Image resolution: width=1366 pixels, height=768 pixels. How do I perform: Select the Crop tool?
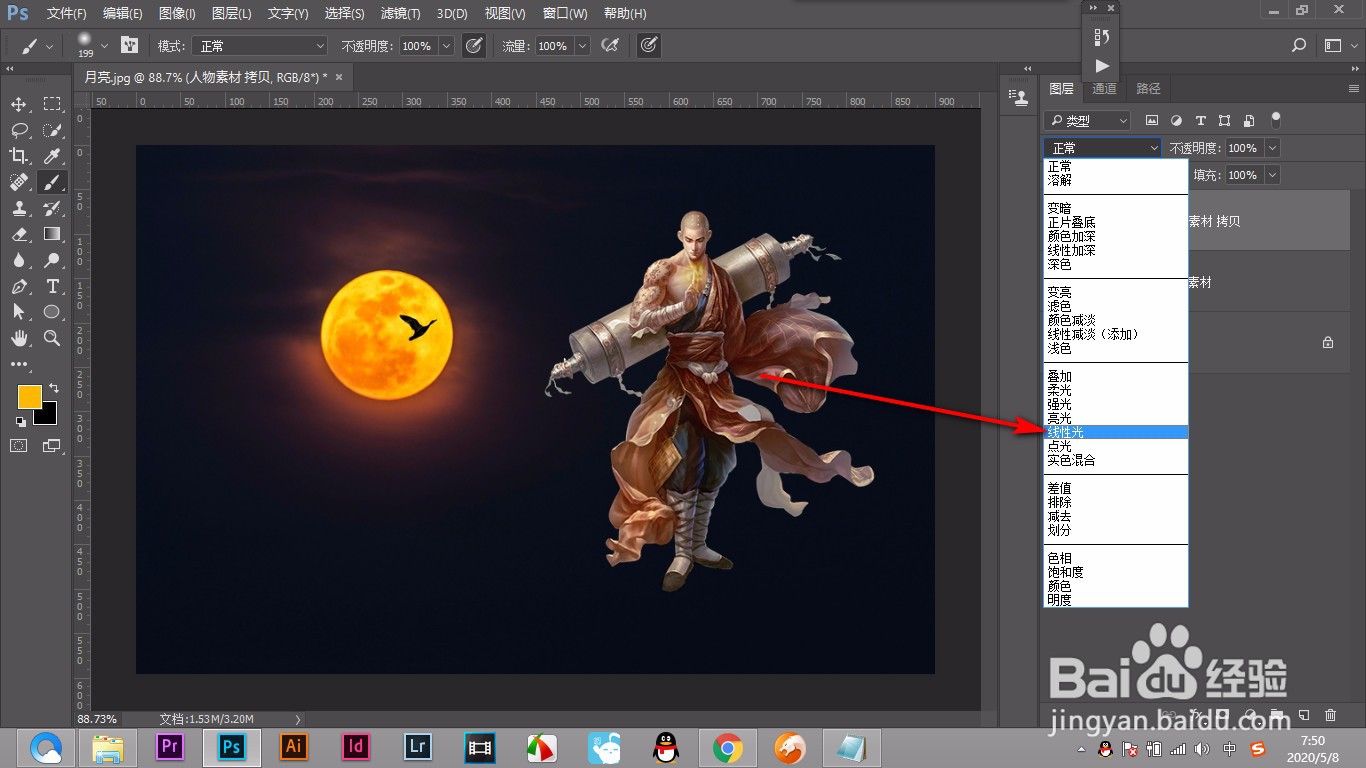click(19, 156)
